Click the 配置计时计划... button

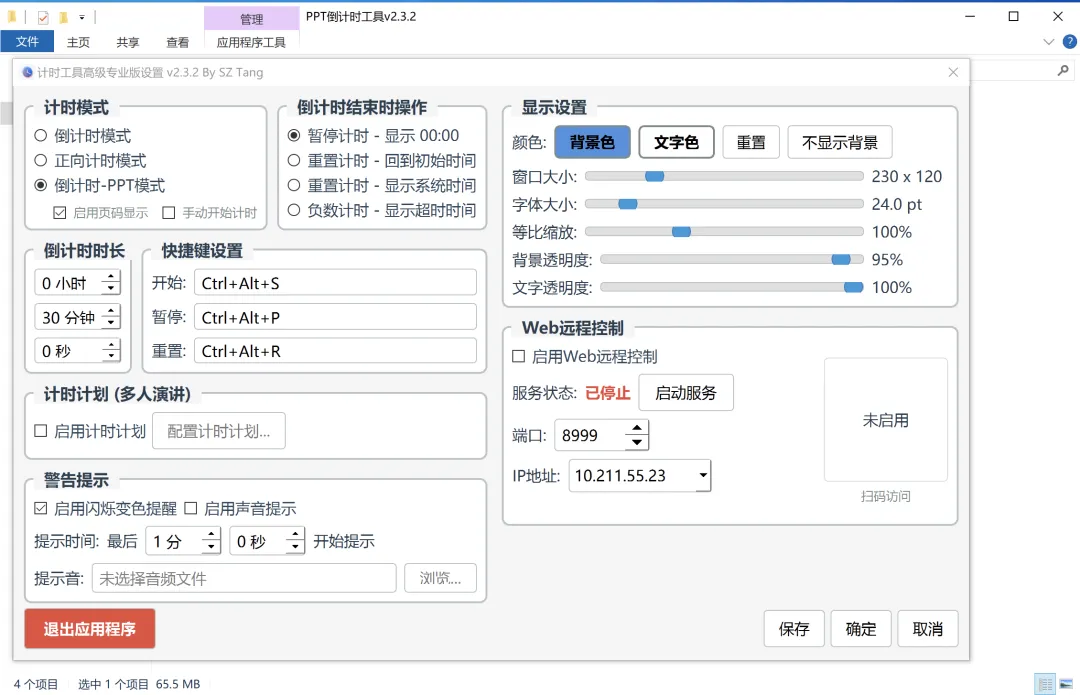(x=219, y=431)
